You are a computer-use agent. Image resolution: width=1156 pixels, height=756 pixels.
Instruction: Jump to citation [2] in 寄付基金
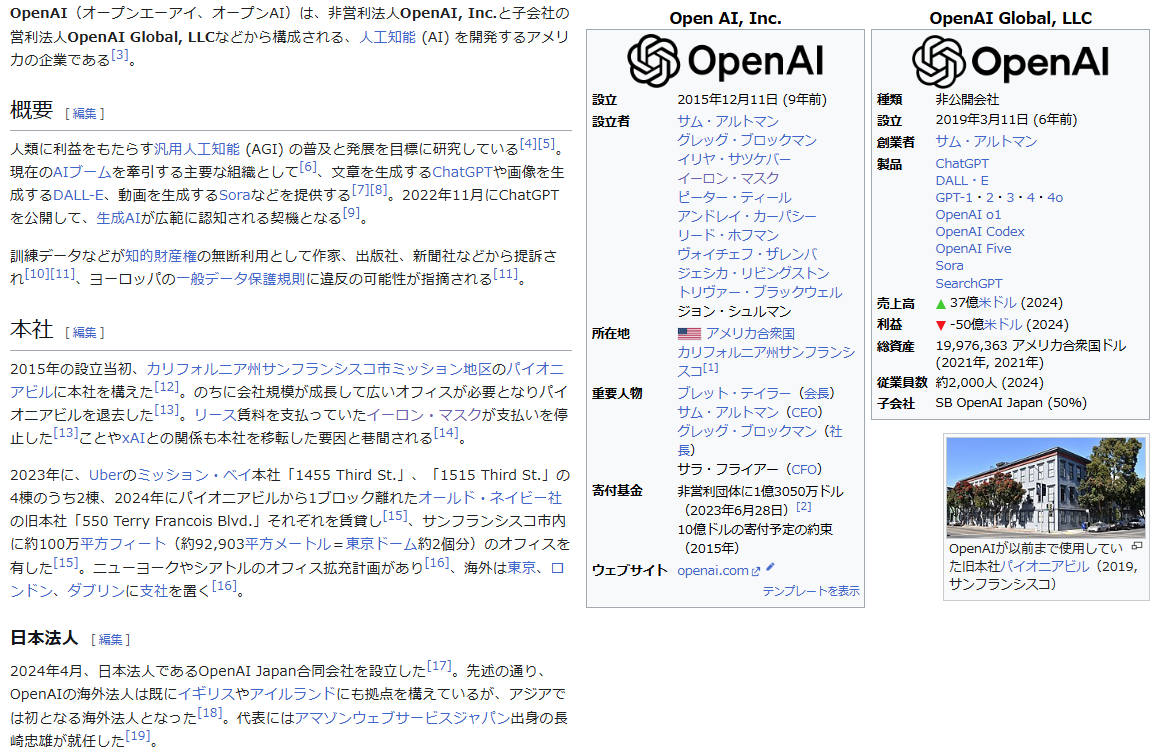(x=804, y=507)
